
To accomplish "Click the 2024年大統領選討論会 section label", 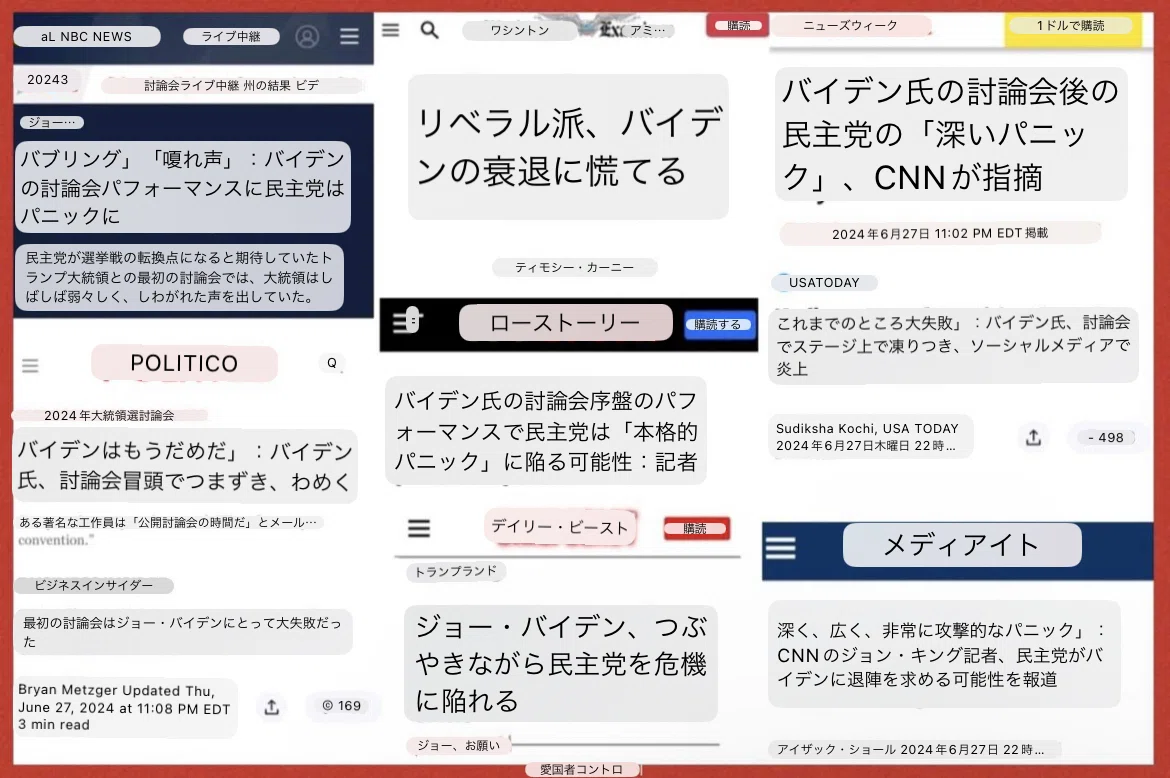I will point(109,415).
